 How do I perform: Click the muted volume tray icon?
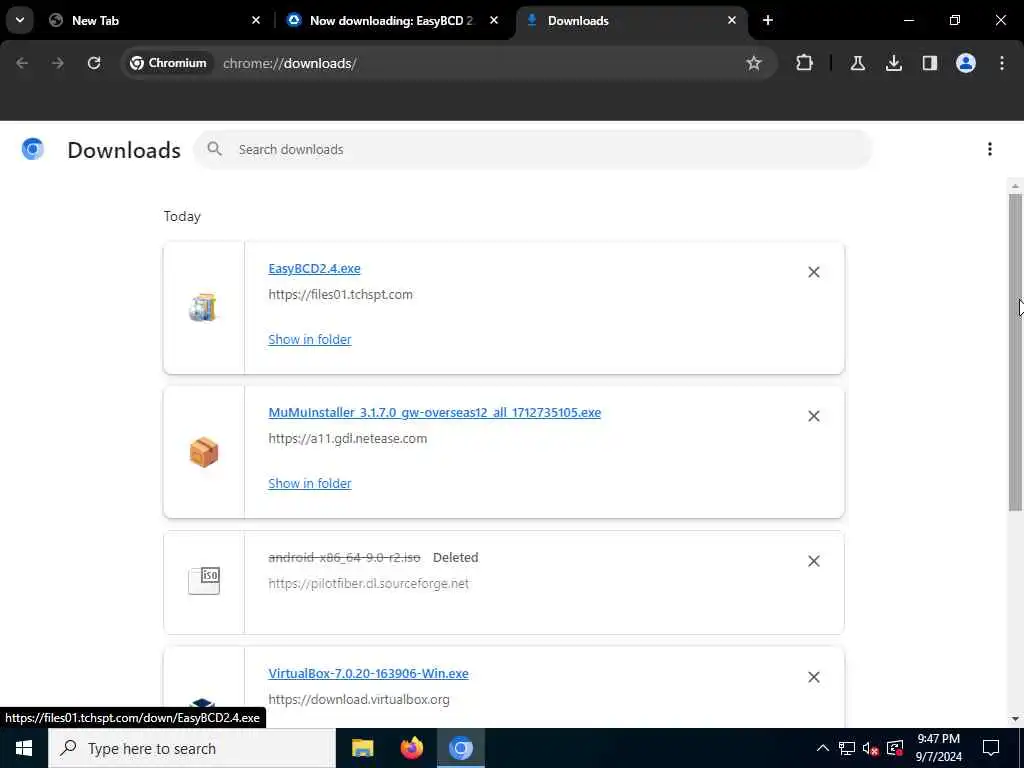(x=871, y=748)
